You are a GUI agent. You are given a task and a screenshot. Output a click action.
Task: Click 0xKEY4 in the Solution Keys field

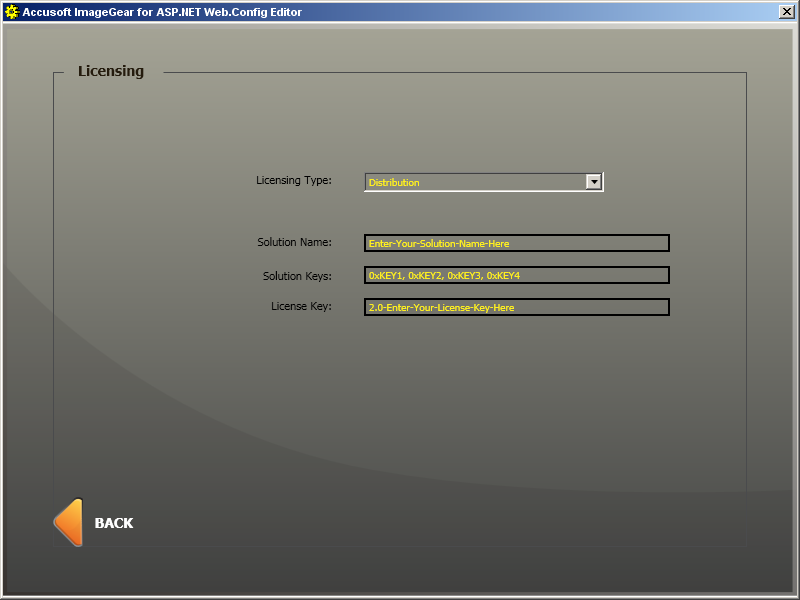coord(503,275)
